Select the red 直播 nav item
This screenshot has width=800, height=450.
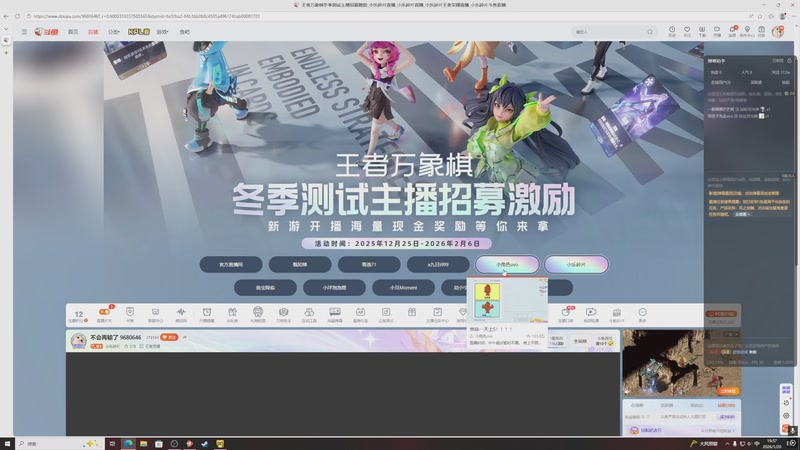click(93, 32)
